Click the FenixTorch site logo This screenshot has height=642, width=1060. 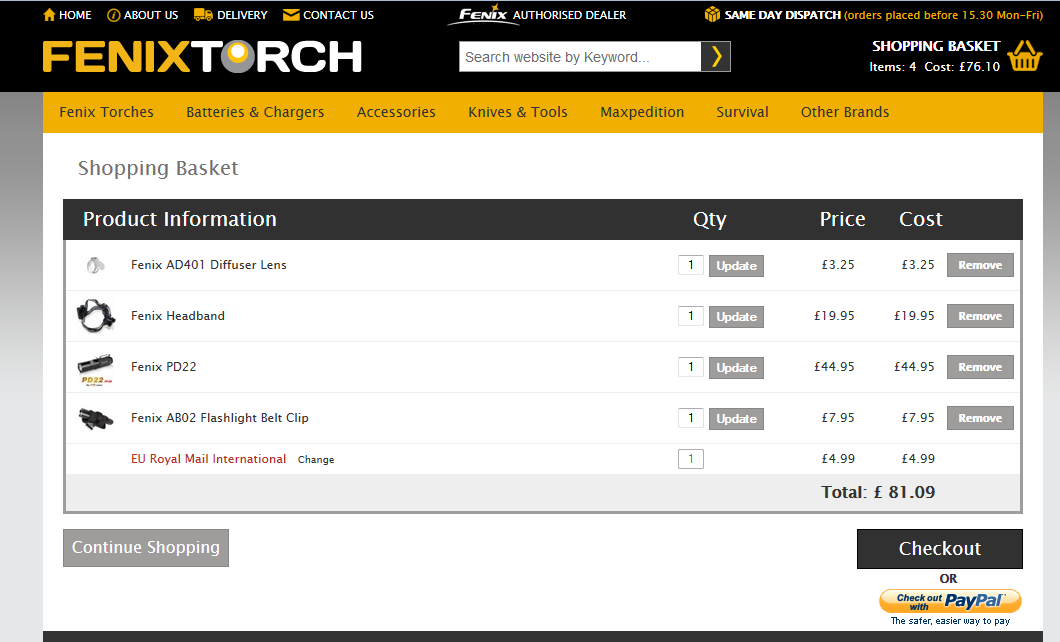(x=200, y=57)
